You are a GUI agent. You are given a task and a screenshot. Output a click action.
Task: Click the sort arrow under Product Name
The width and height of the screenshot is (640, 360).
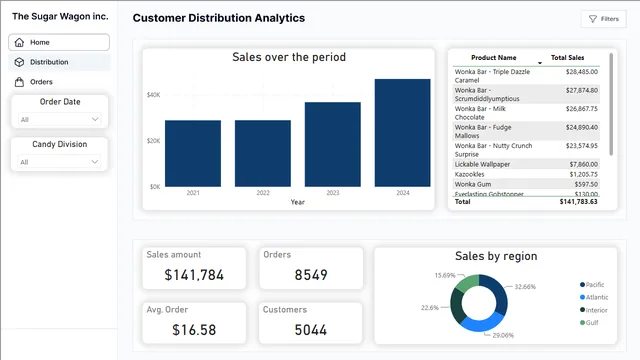[540, 63]
